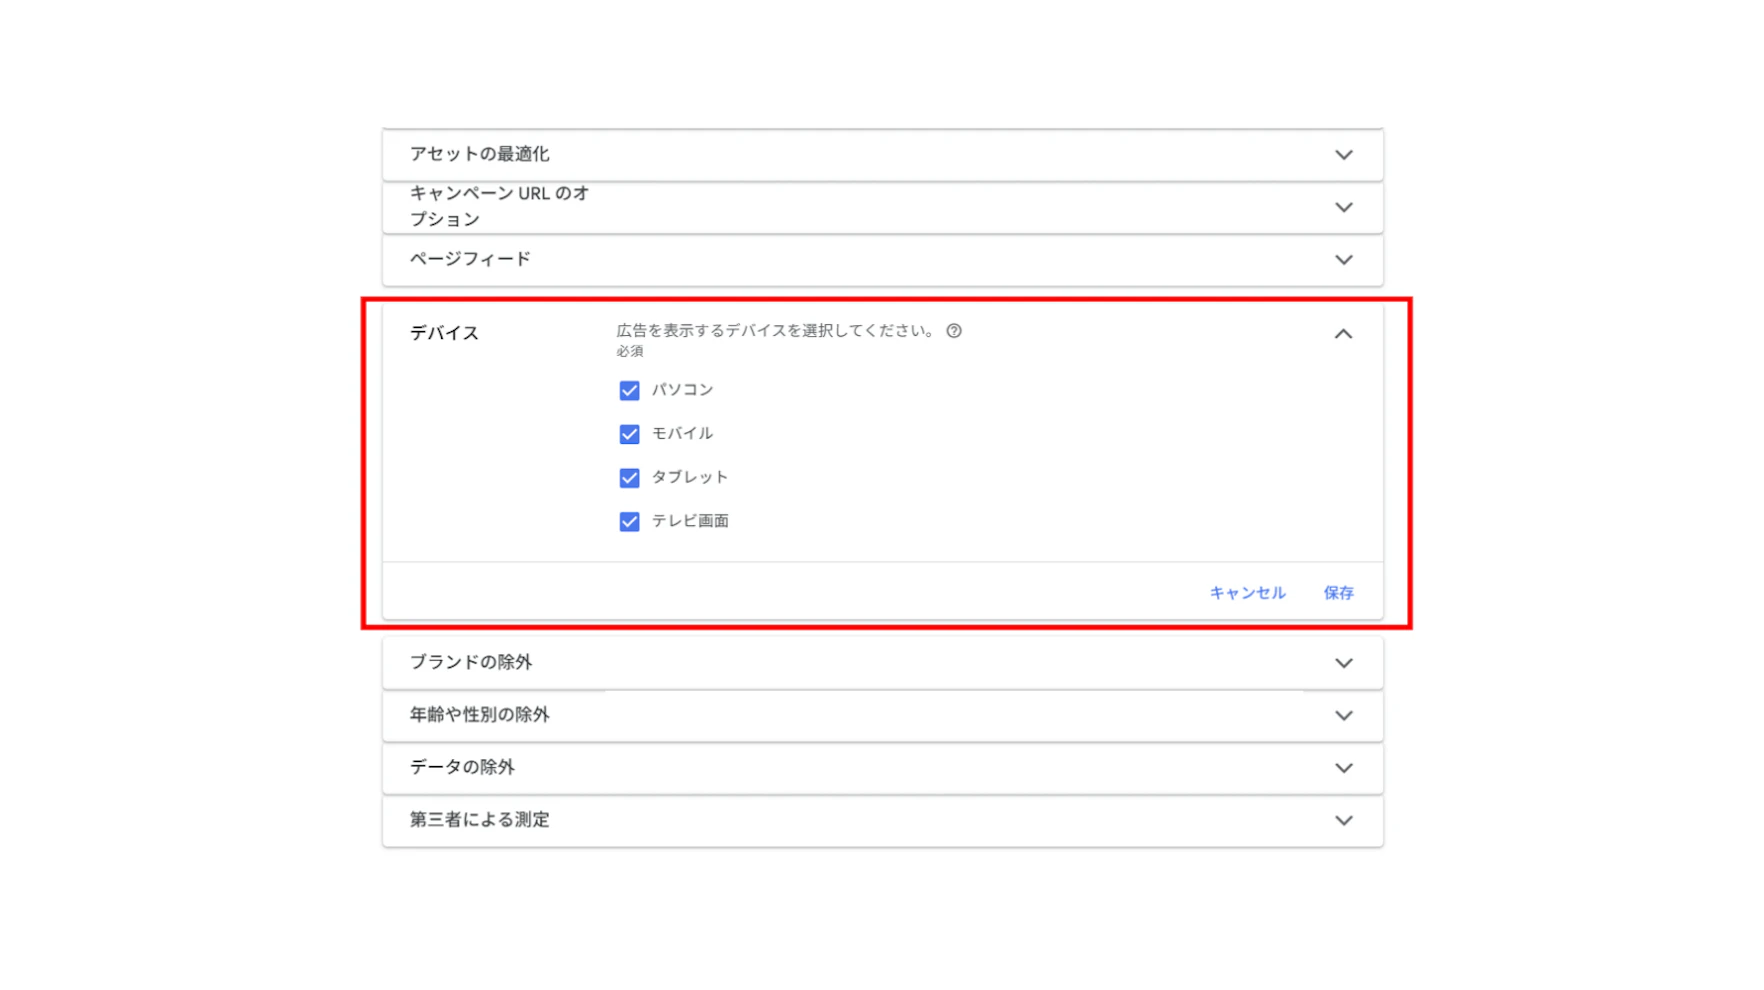Click the 第三者による測定 heading text
This screenshot has height=990, width=1764.
tap(479, 820)
